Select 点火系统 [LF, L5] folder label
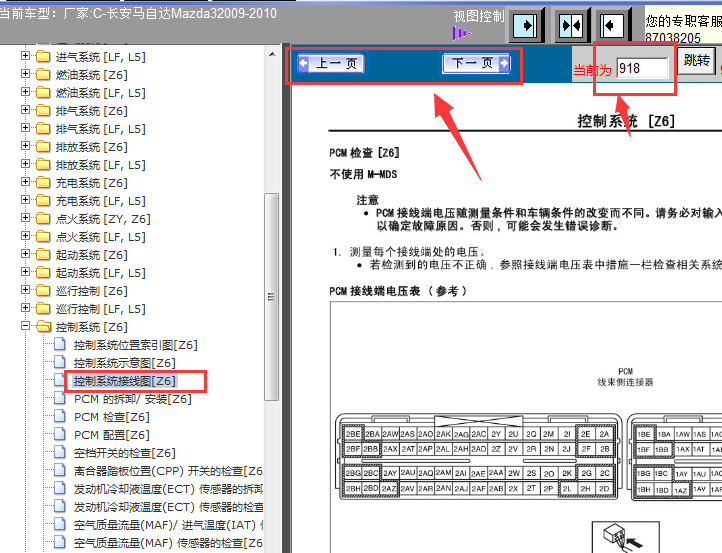The width and height of the screenshot is (722, 553). [100, 237]
